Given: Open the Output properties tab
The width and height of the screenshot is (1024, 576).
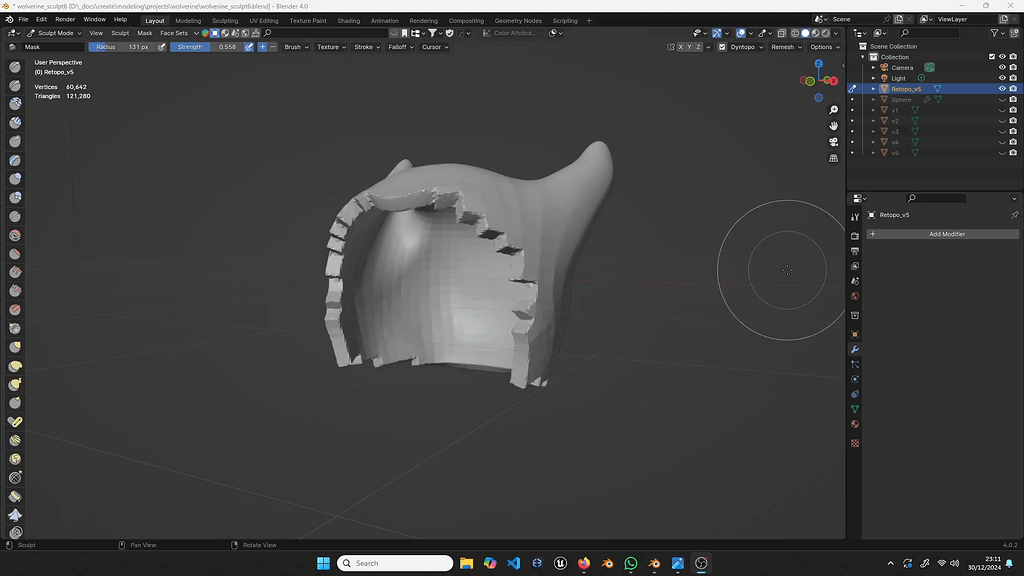Looking at the screenshot, I should (855, 251).
